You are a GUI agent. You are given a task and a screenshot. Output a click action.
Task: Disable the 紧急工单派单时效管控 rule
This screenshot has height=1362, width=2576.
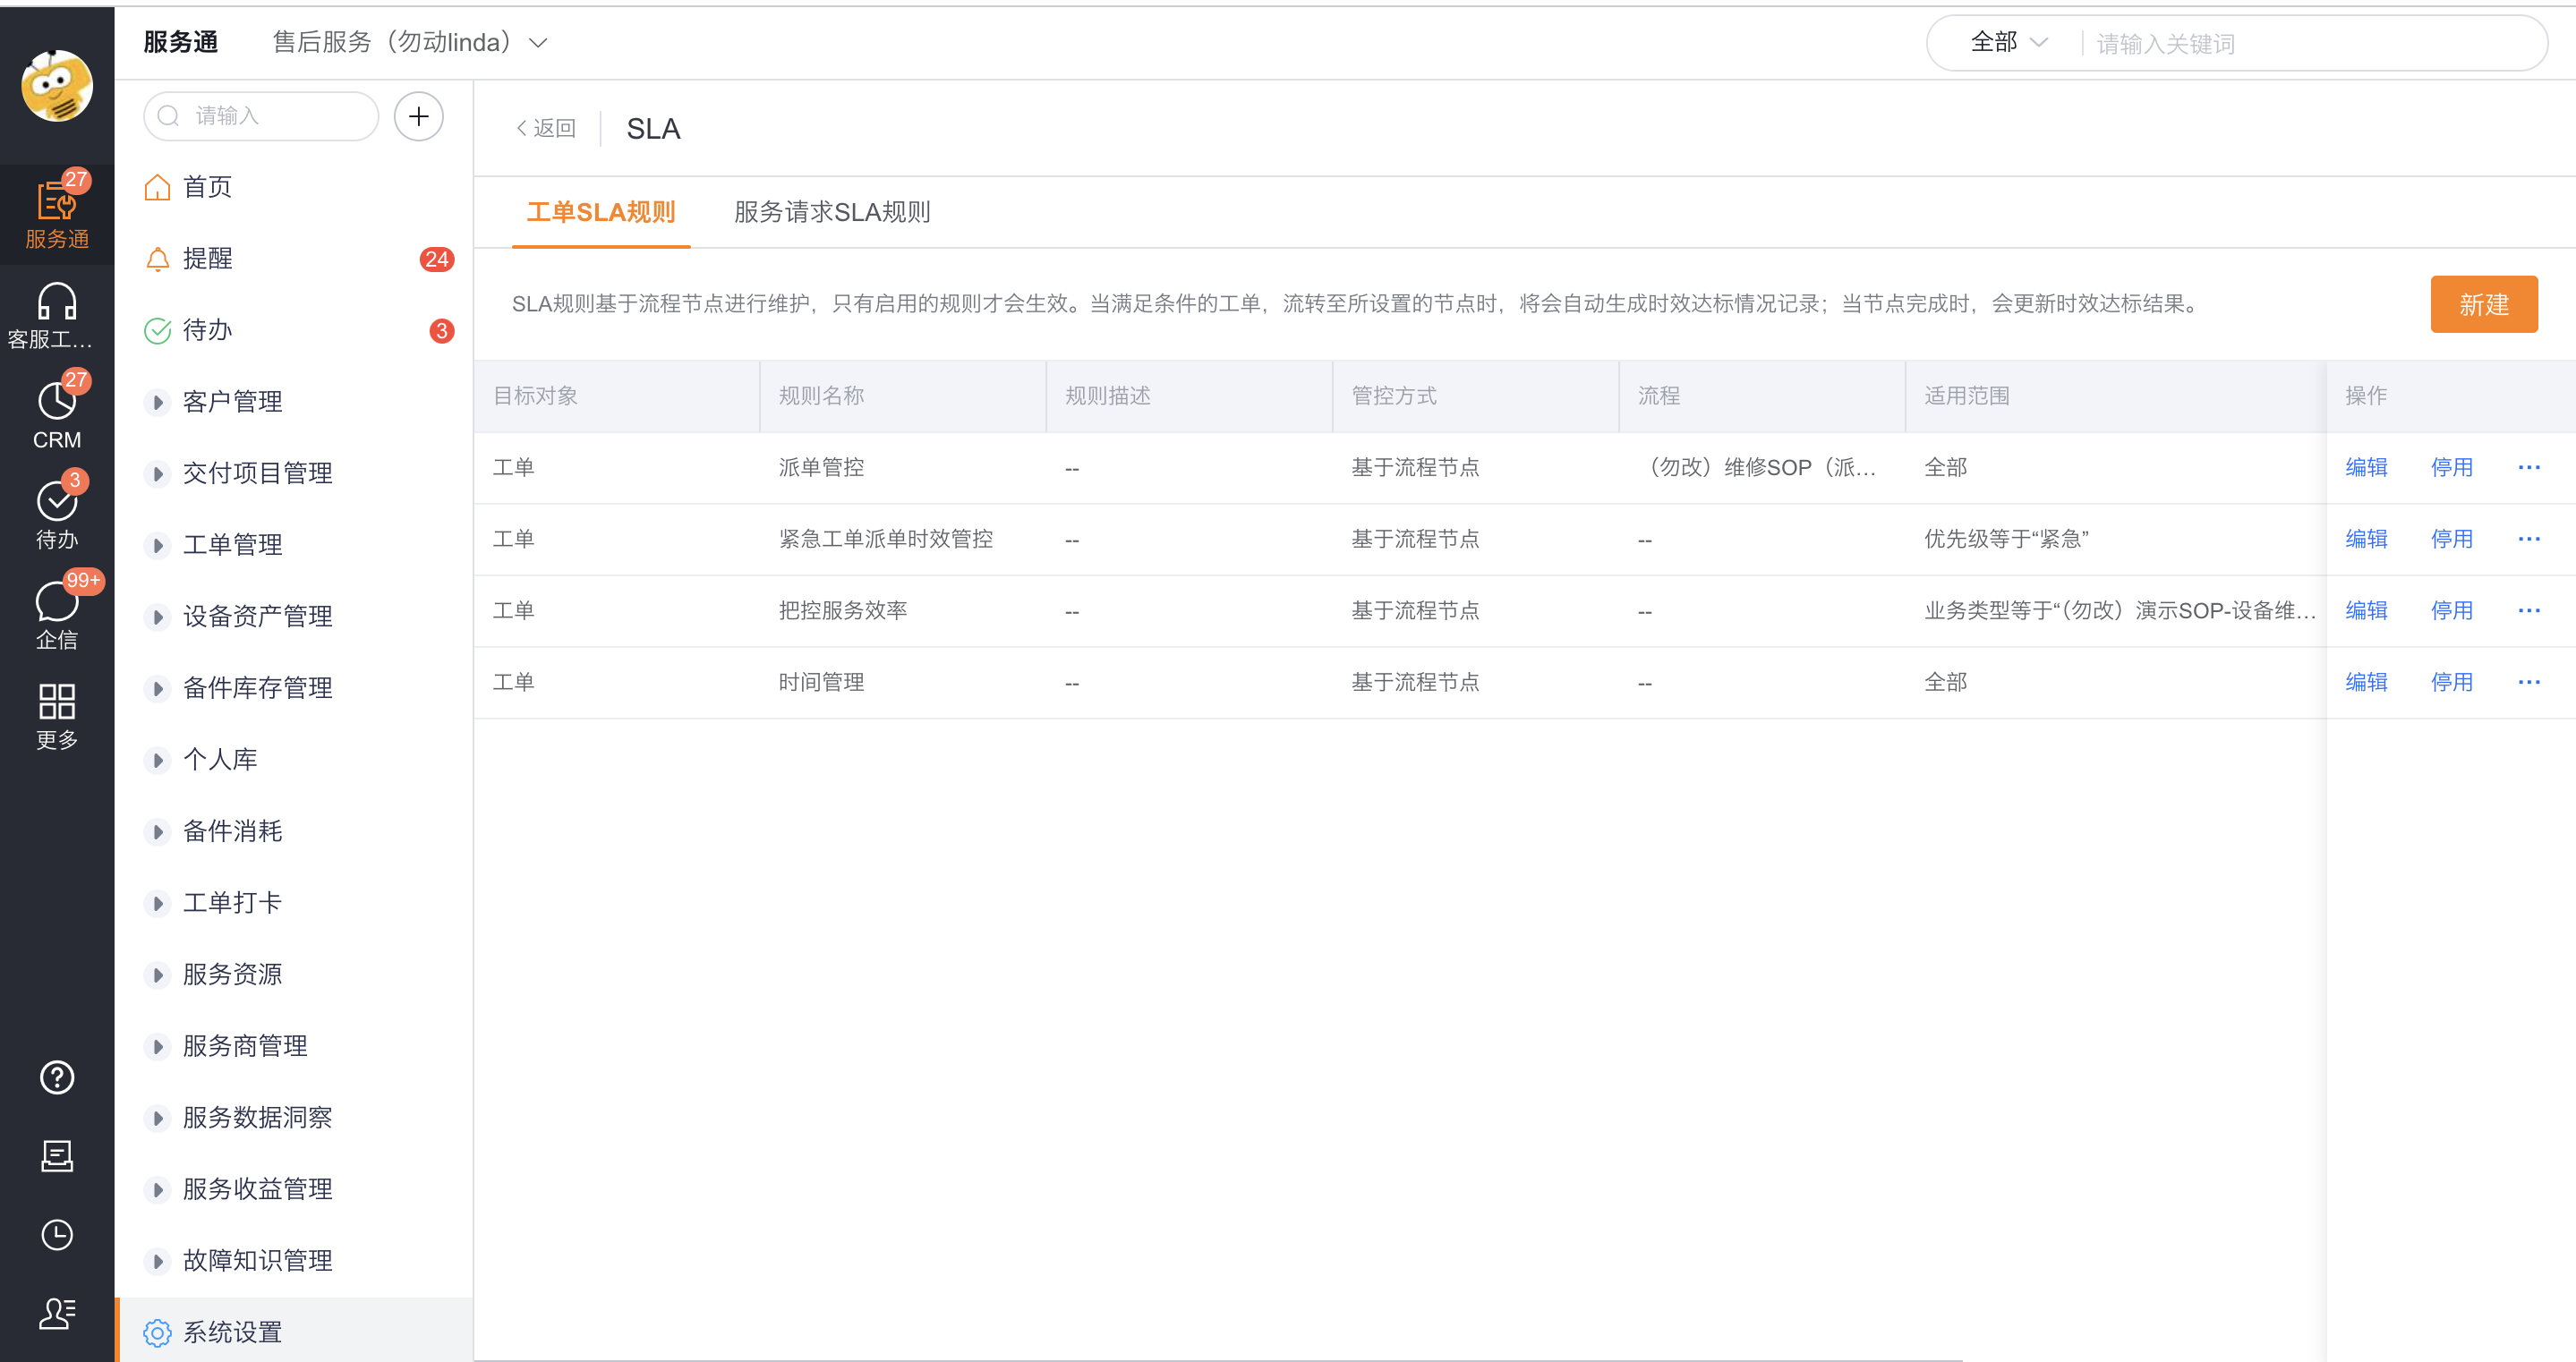2451,539
